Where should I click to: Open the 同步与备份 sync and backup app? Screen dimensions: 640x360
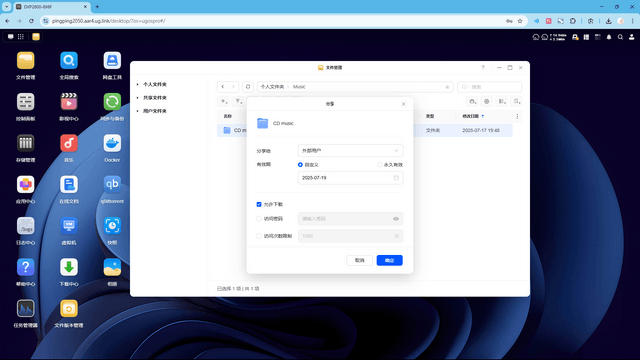(x=112, y=102)
